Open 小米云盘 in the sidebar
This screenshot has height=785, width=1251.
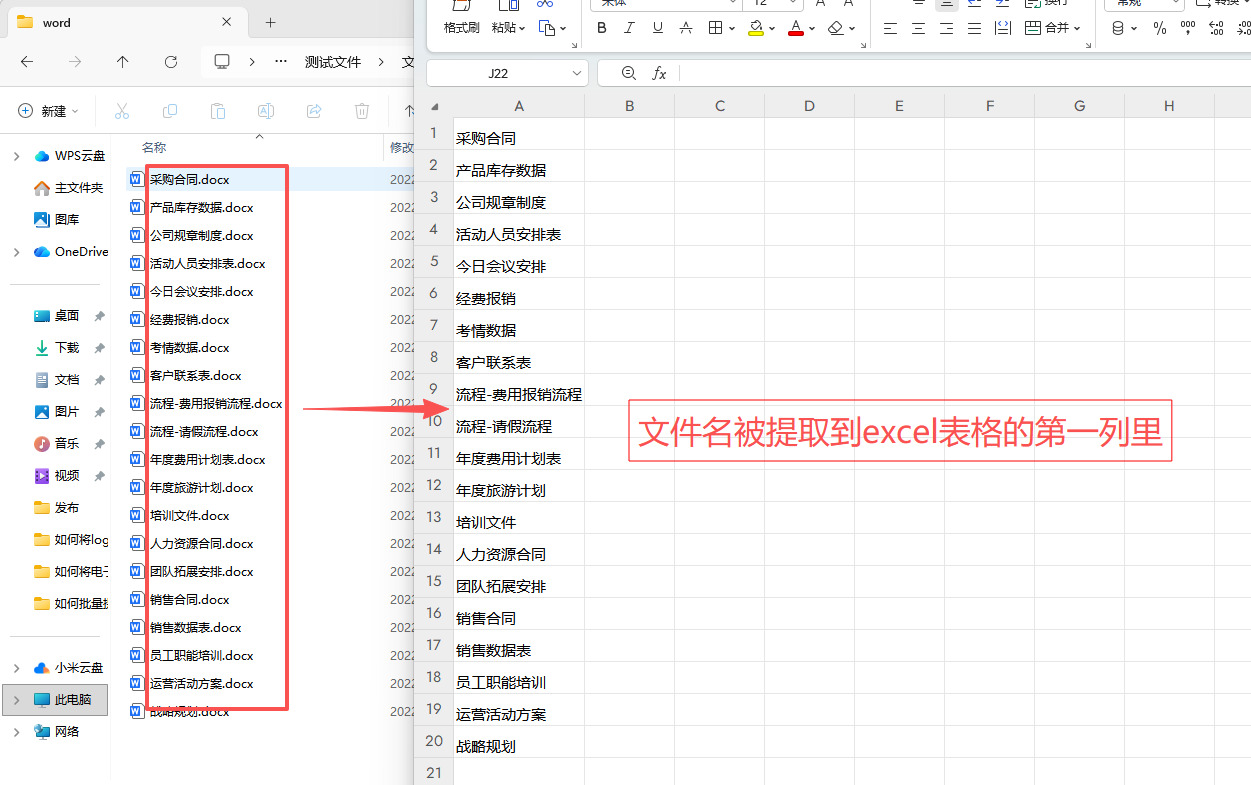pyautogui.click(x=68, y=668)
